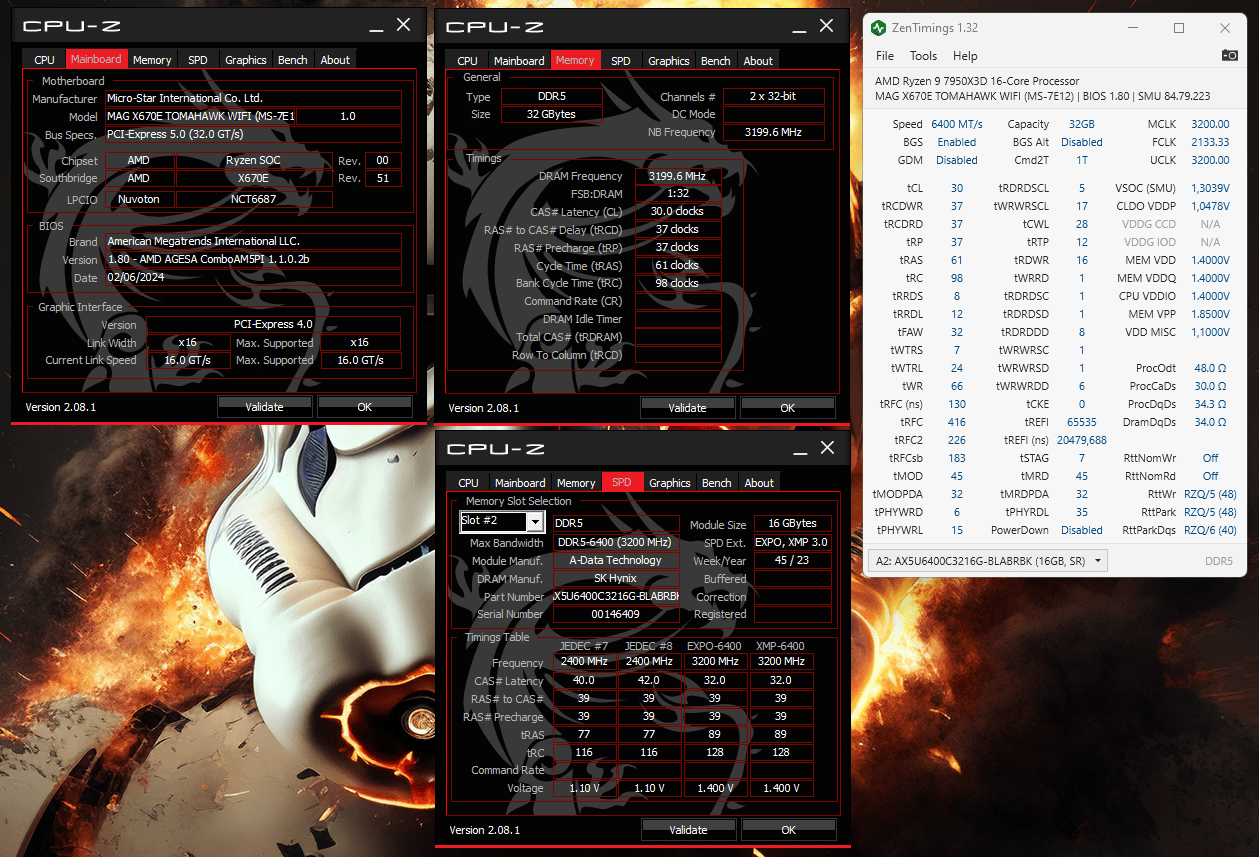
Task: Select CPU tab in the SPD CPU-Z window
Action: (x=468, y=482)
